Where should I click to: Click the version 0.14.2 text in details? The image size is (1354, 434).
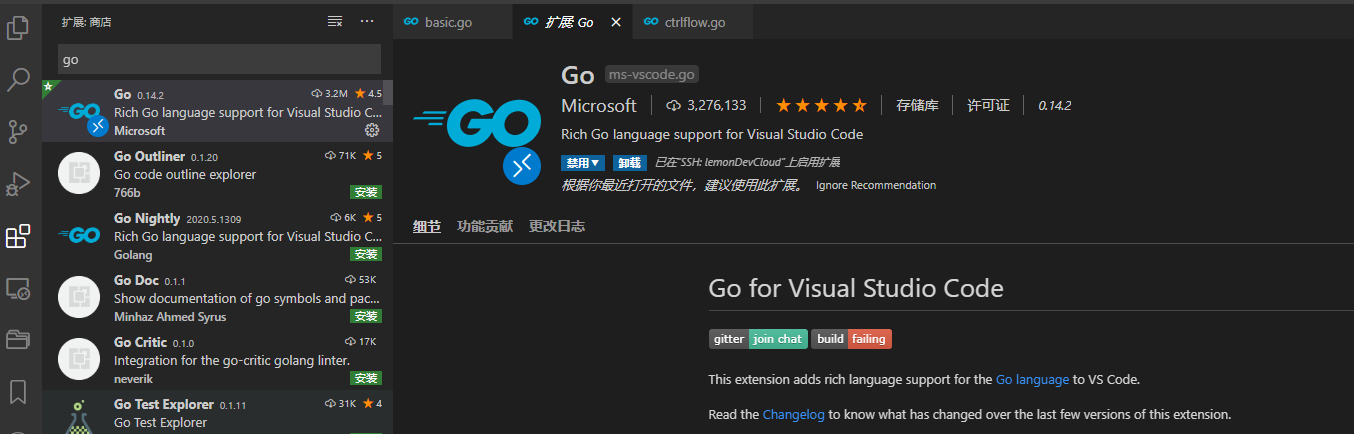1054,105
